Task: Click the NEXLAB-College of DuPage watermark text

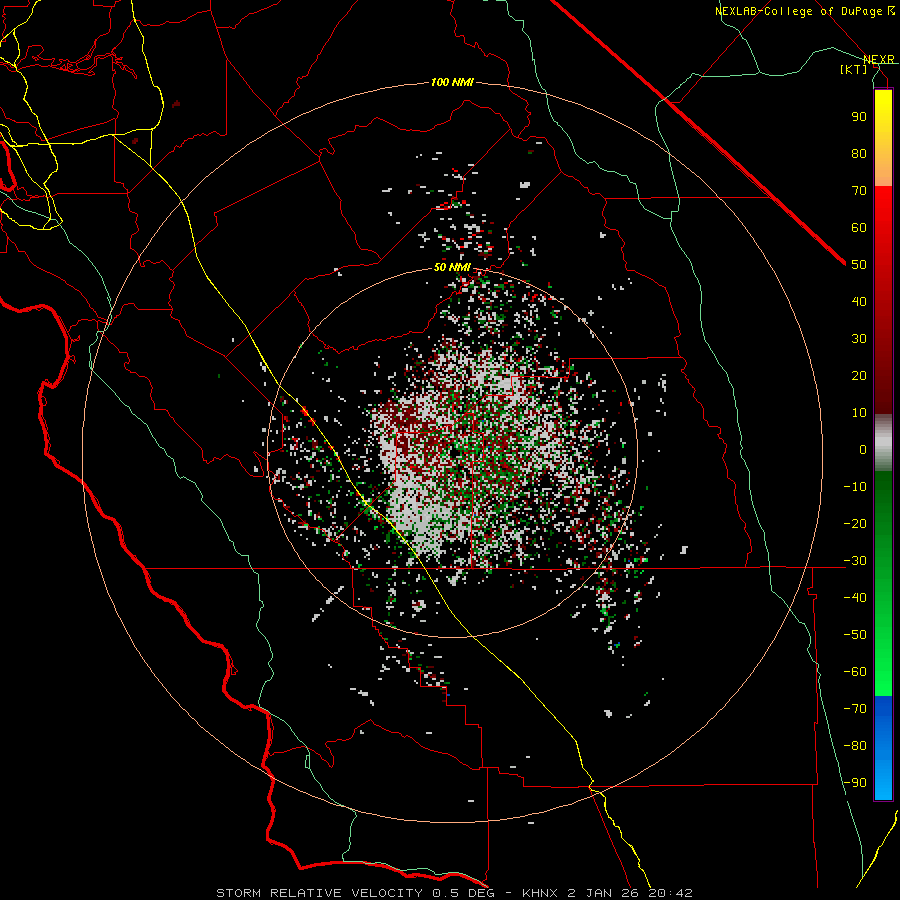Action: point(804,11)
